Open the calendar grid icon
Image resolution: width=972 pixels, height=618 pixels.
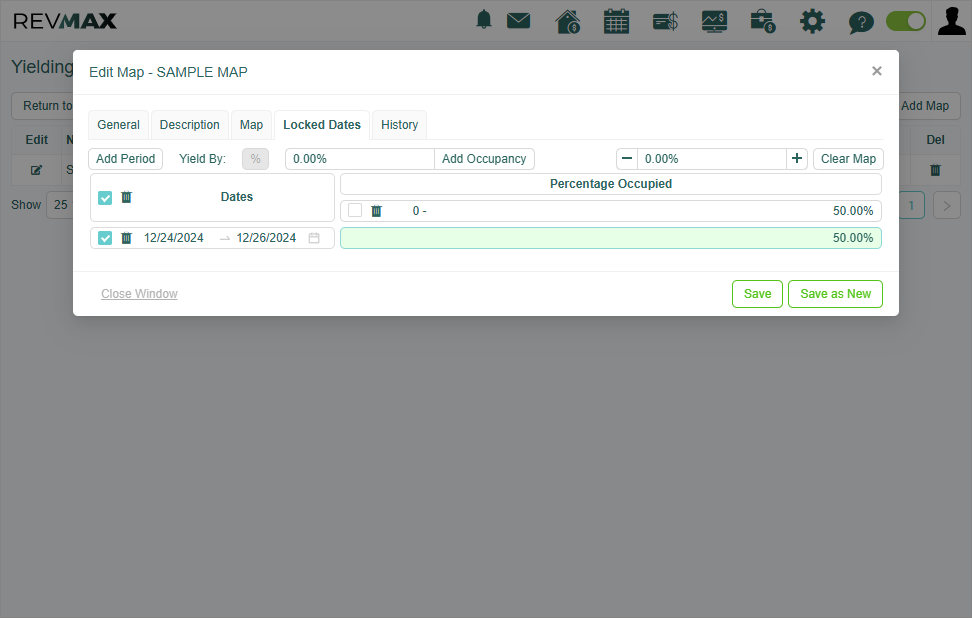(x=616, y=22)
